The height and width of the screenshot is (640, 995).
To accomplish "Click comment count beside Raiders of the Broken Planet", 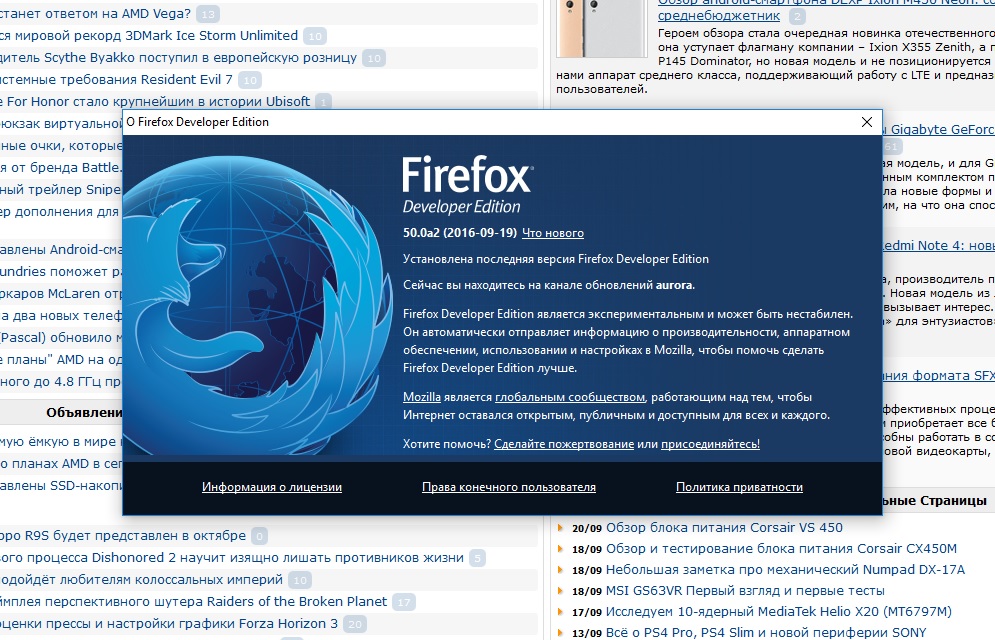I will pyautogui.click(x=404, y=602).
